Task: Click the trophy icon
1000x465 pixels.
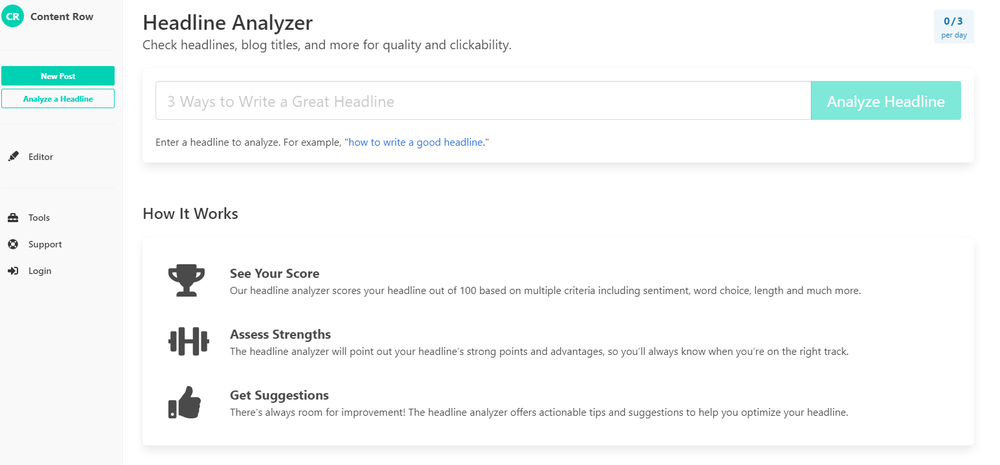Action: 188,281
